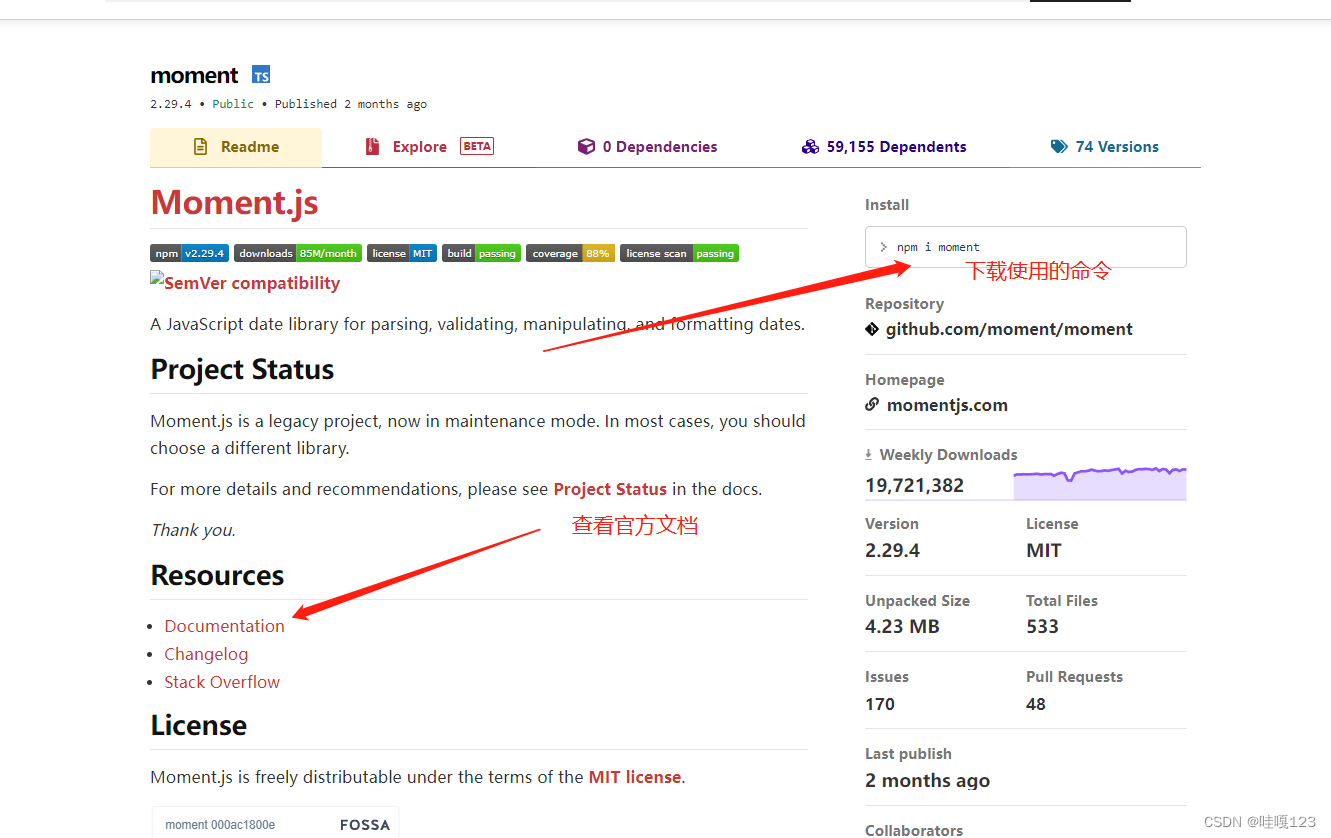Open the Explore BETA tab
The height and width of the screenshot is (838, 1331).
click(420, 146)
